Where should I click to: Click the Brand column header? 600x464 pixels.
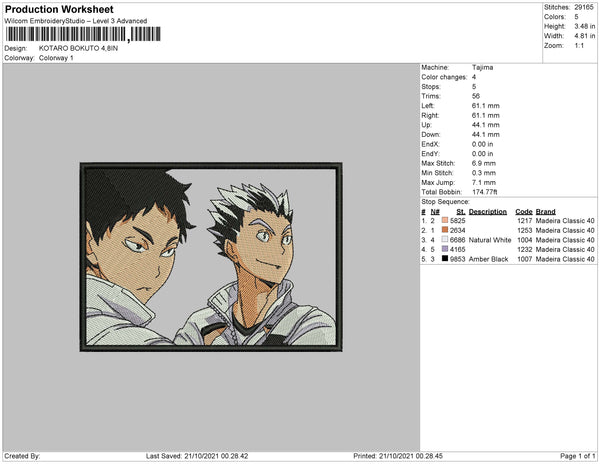545,212
